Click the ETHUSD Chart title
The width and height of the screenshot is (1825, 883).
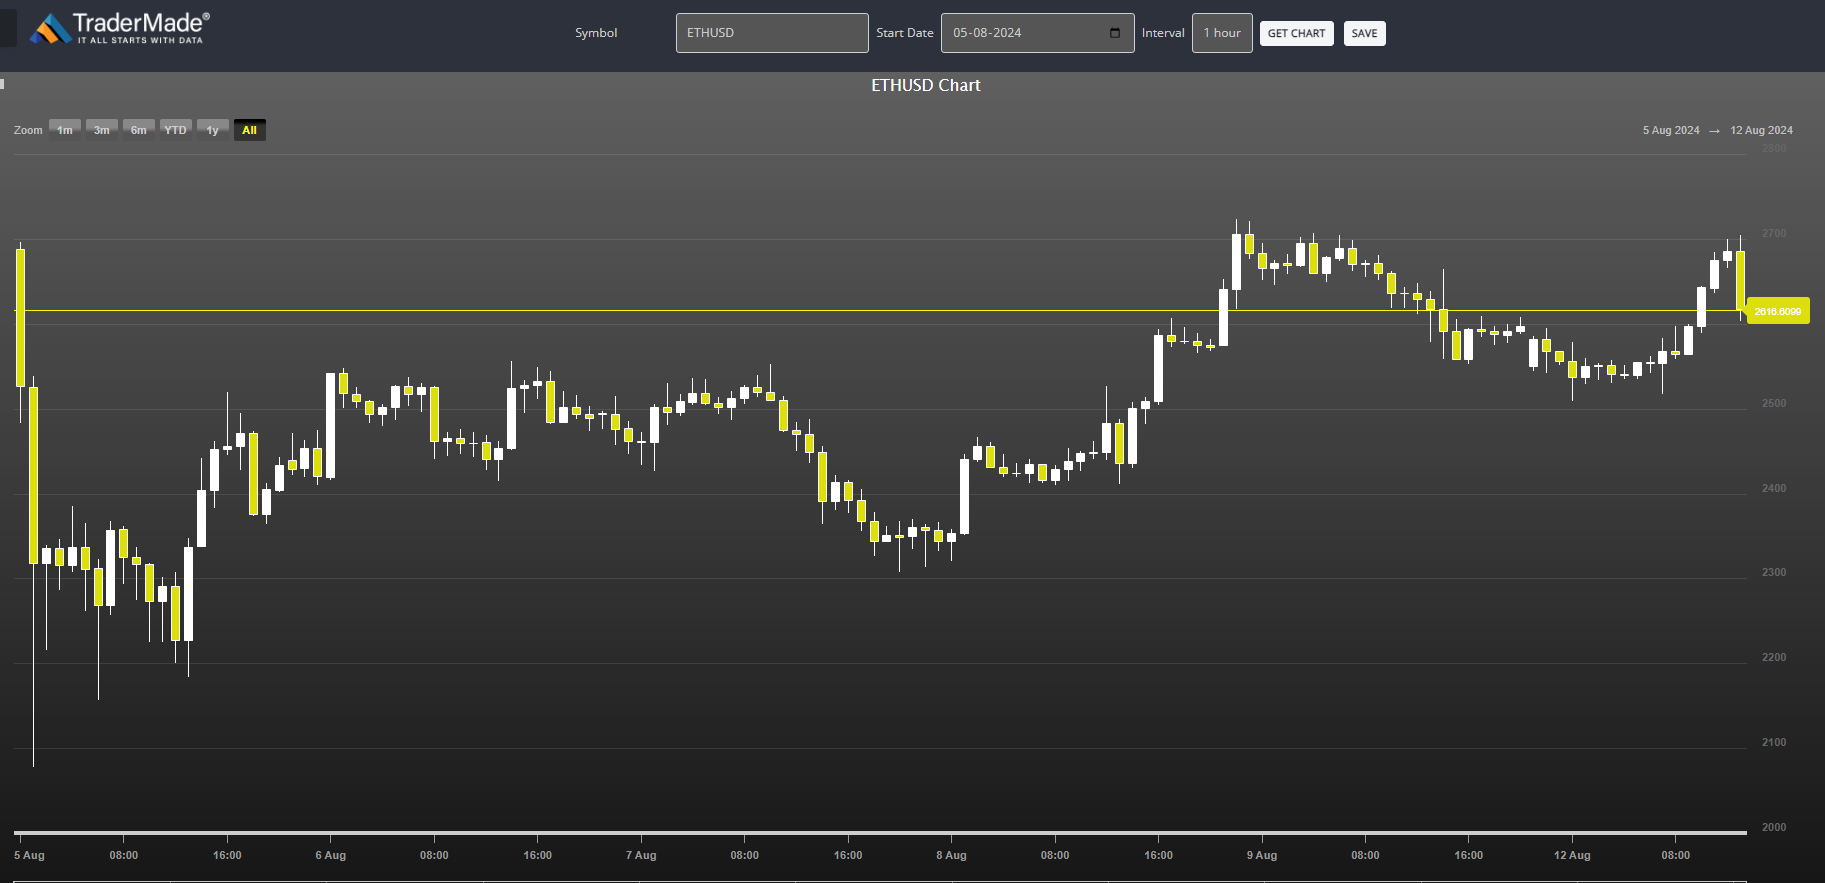click(x=926, y=86)
